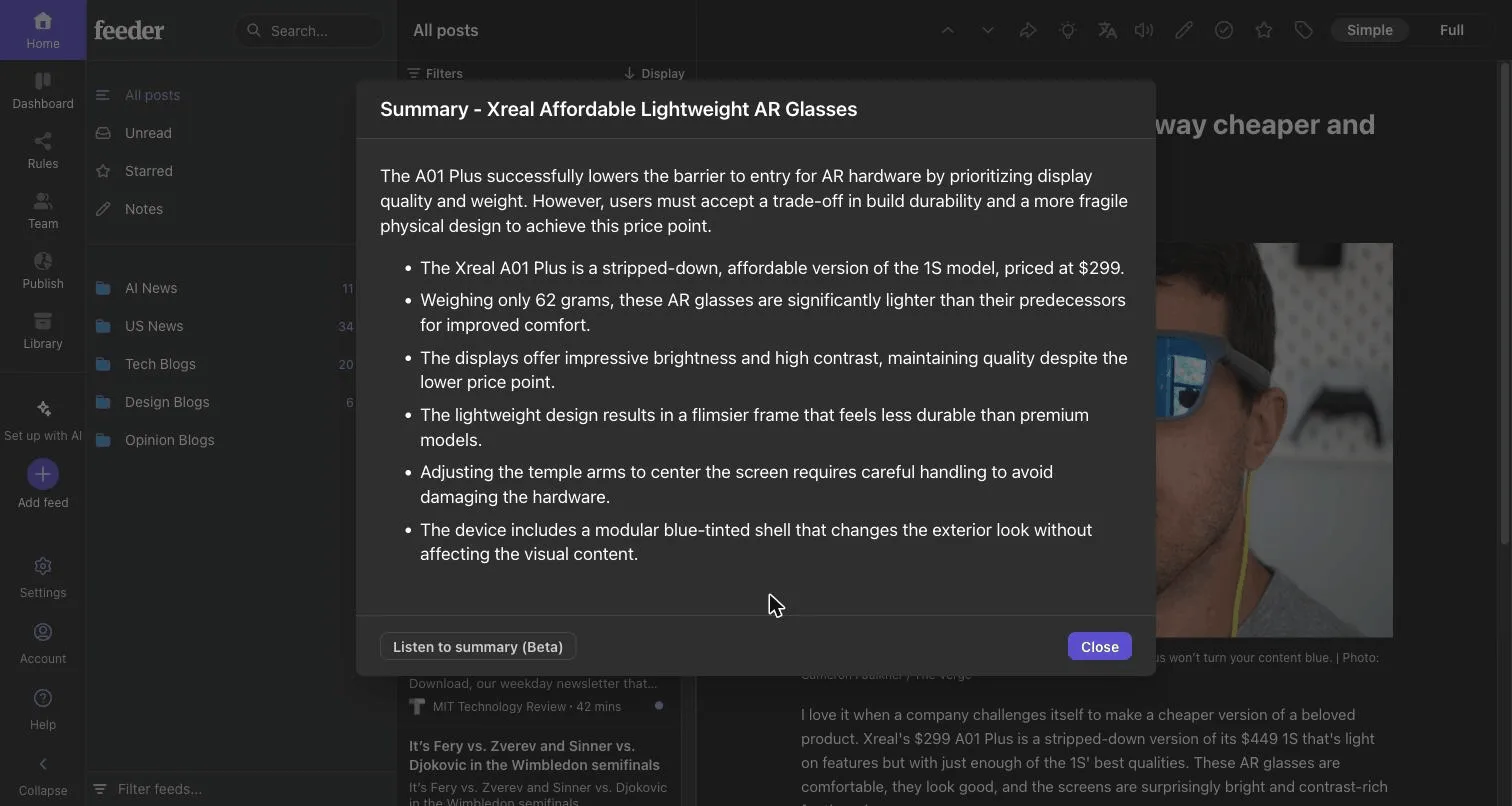Click the Filter feeds field

(240, 789)
